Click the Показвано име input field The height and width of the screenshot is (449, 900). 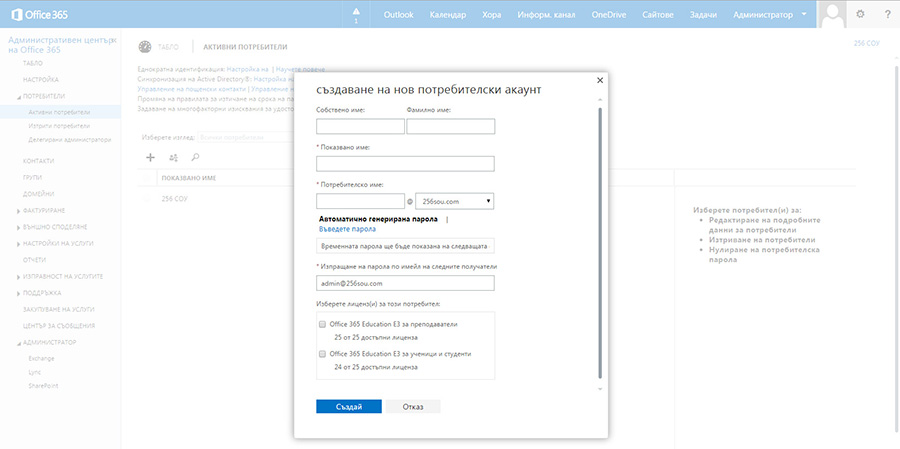coord(405,164)
